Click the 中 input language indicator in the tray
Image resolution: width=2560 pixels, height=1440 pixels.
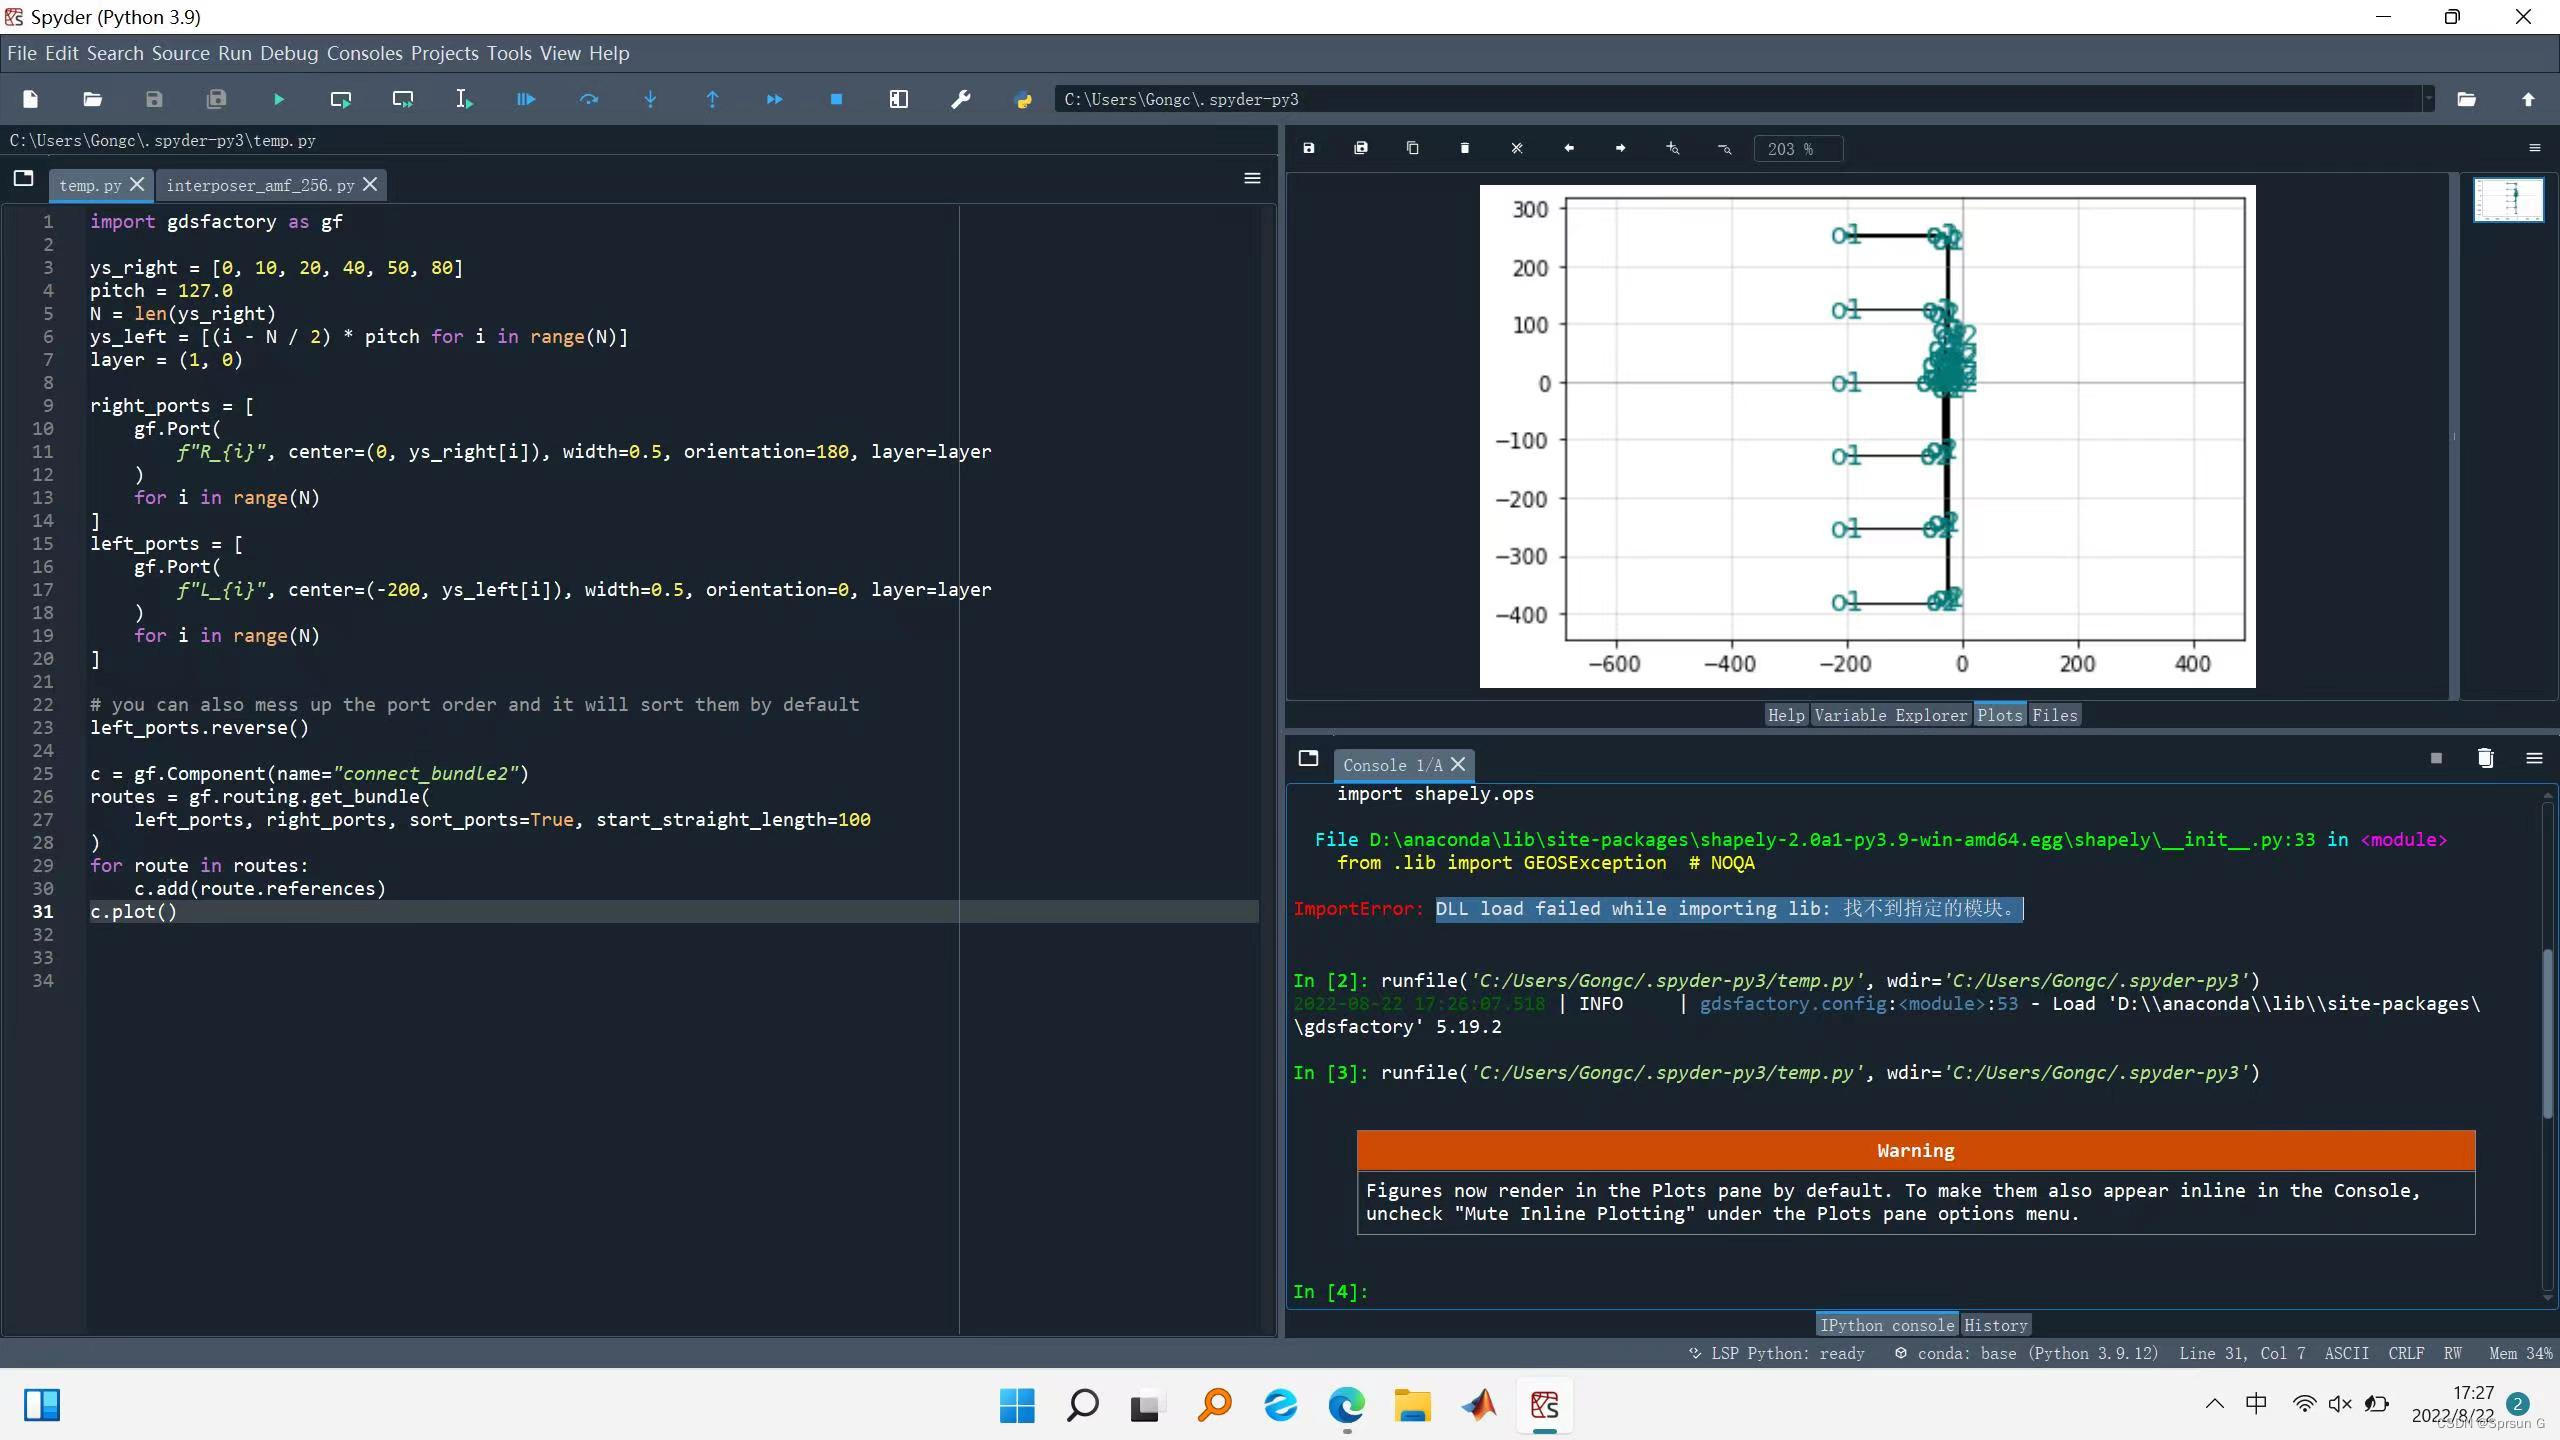click(x=2256, y=1404)
